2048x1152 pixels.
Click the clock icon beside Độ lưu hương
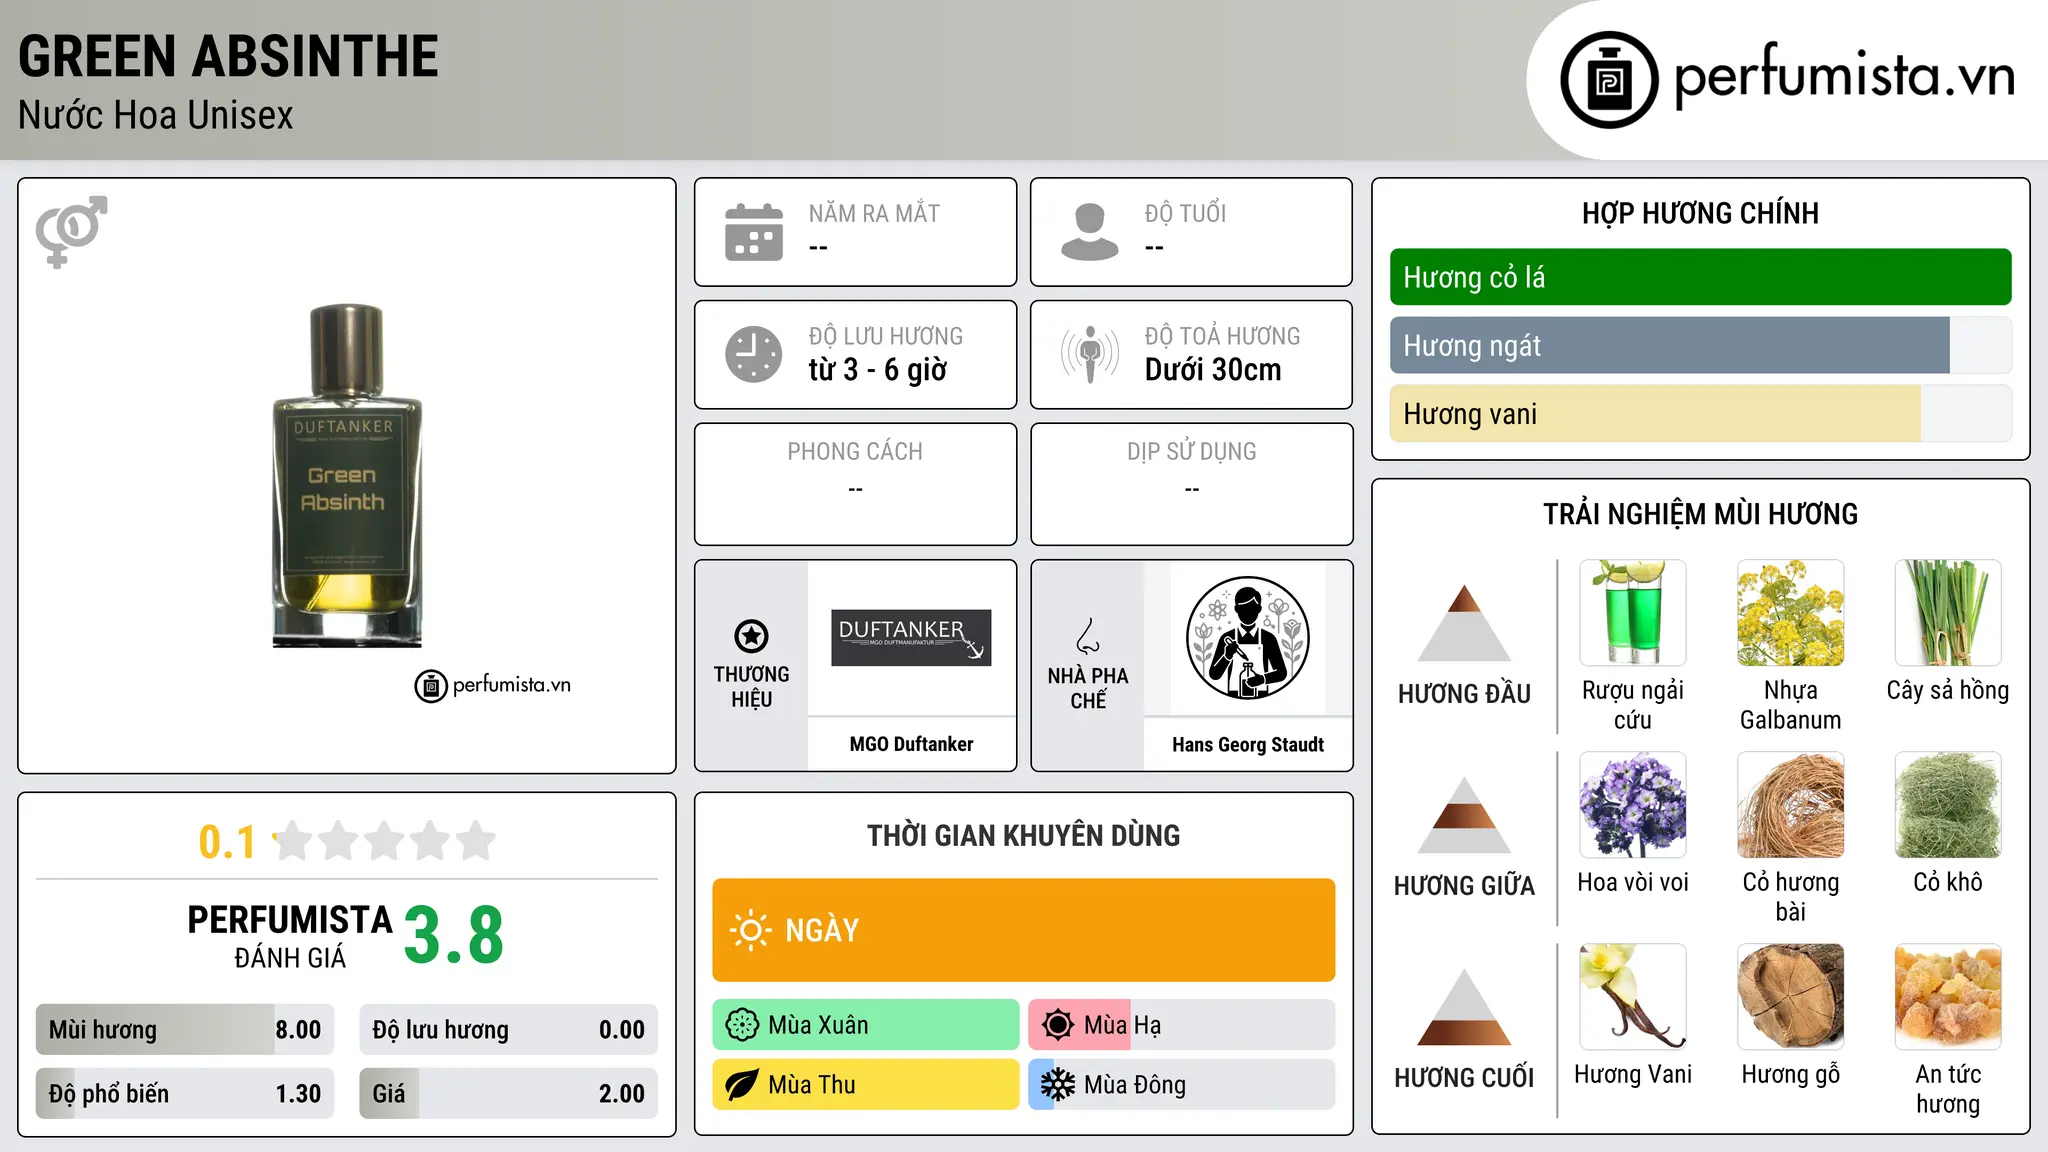pos(754,354)
